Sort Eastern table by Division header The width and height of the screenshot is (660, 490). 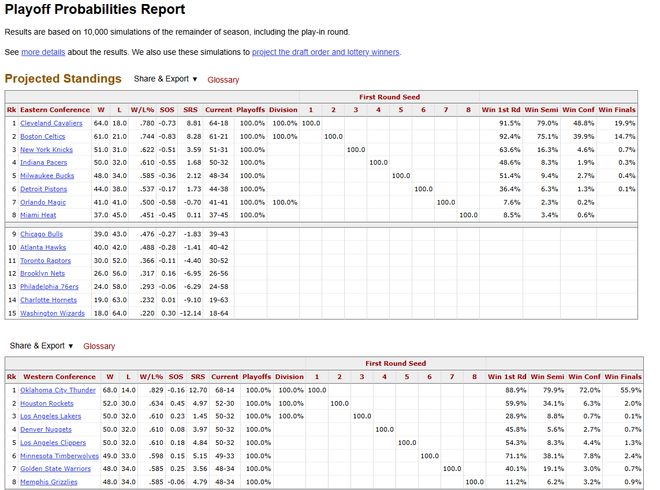(283, 110)
